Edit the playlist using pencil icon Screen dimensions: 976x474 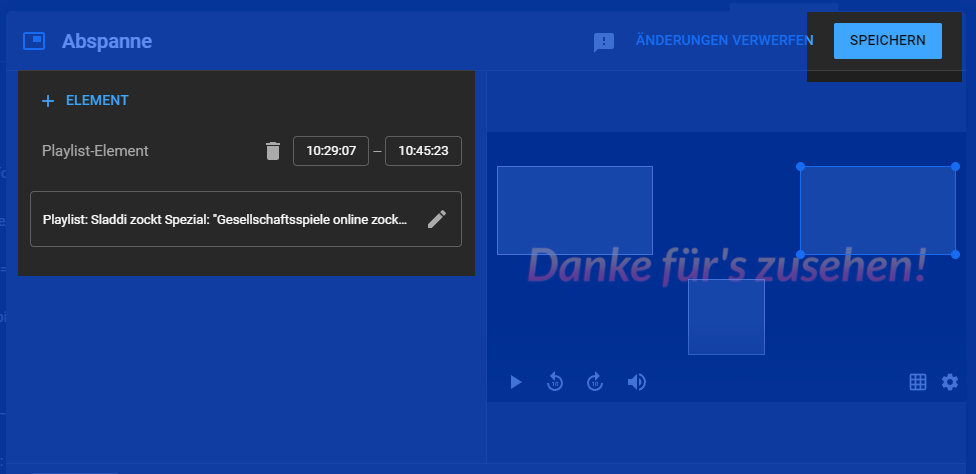(x=437, y=219)
